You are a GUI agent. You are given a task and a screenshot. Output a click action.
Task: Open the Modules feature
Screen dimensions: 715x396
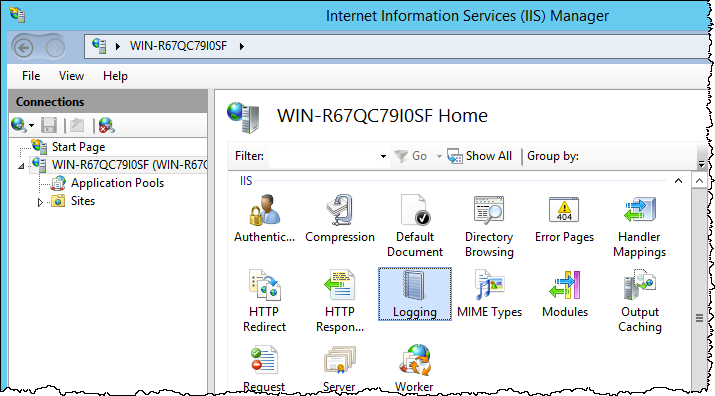coord(565,294)
